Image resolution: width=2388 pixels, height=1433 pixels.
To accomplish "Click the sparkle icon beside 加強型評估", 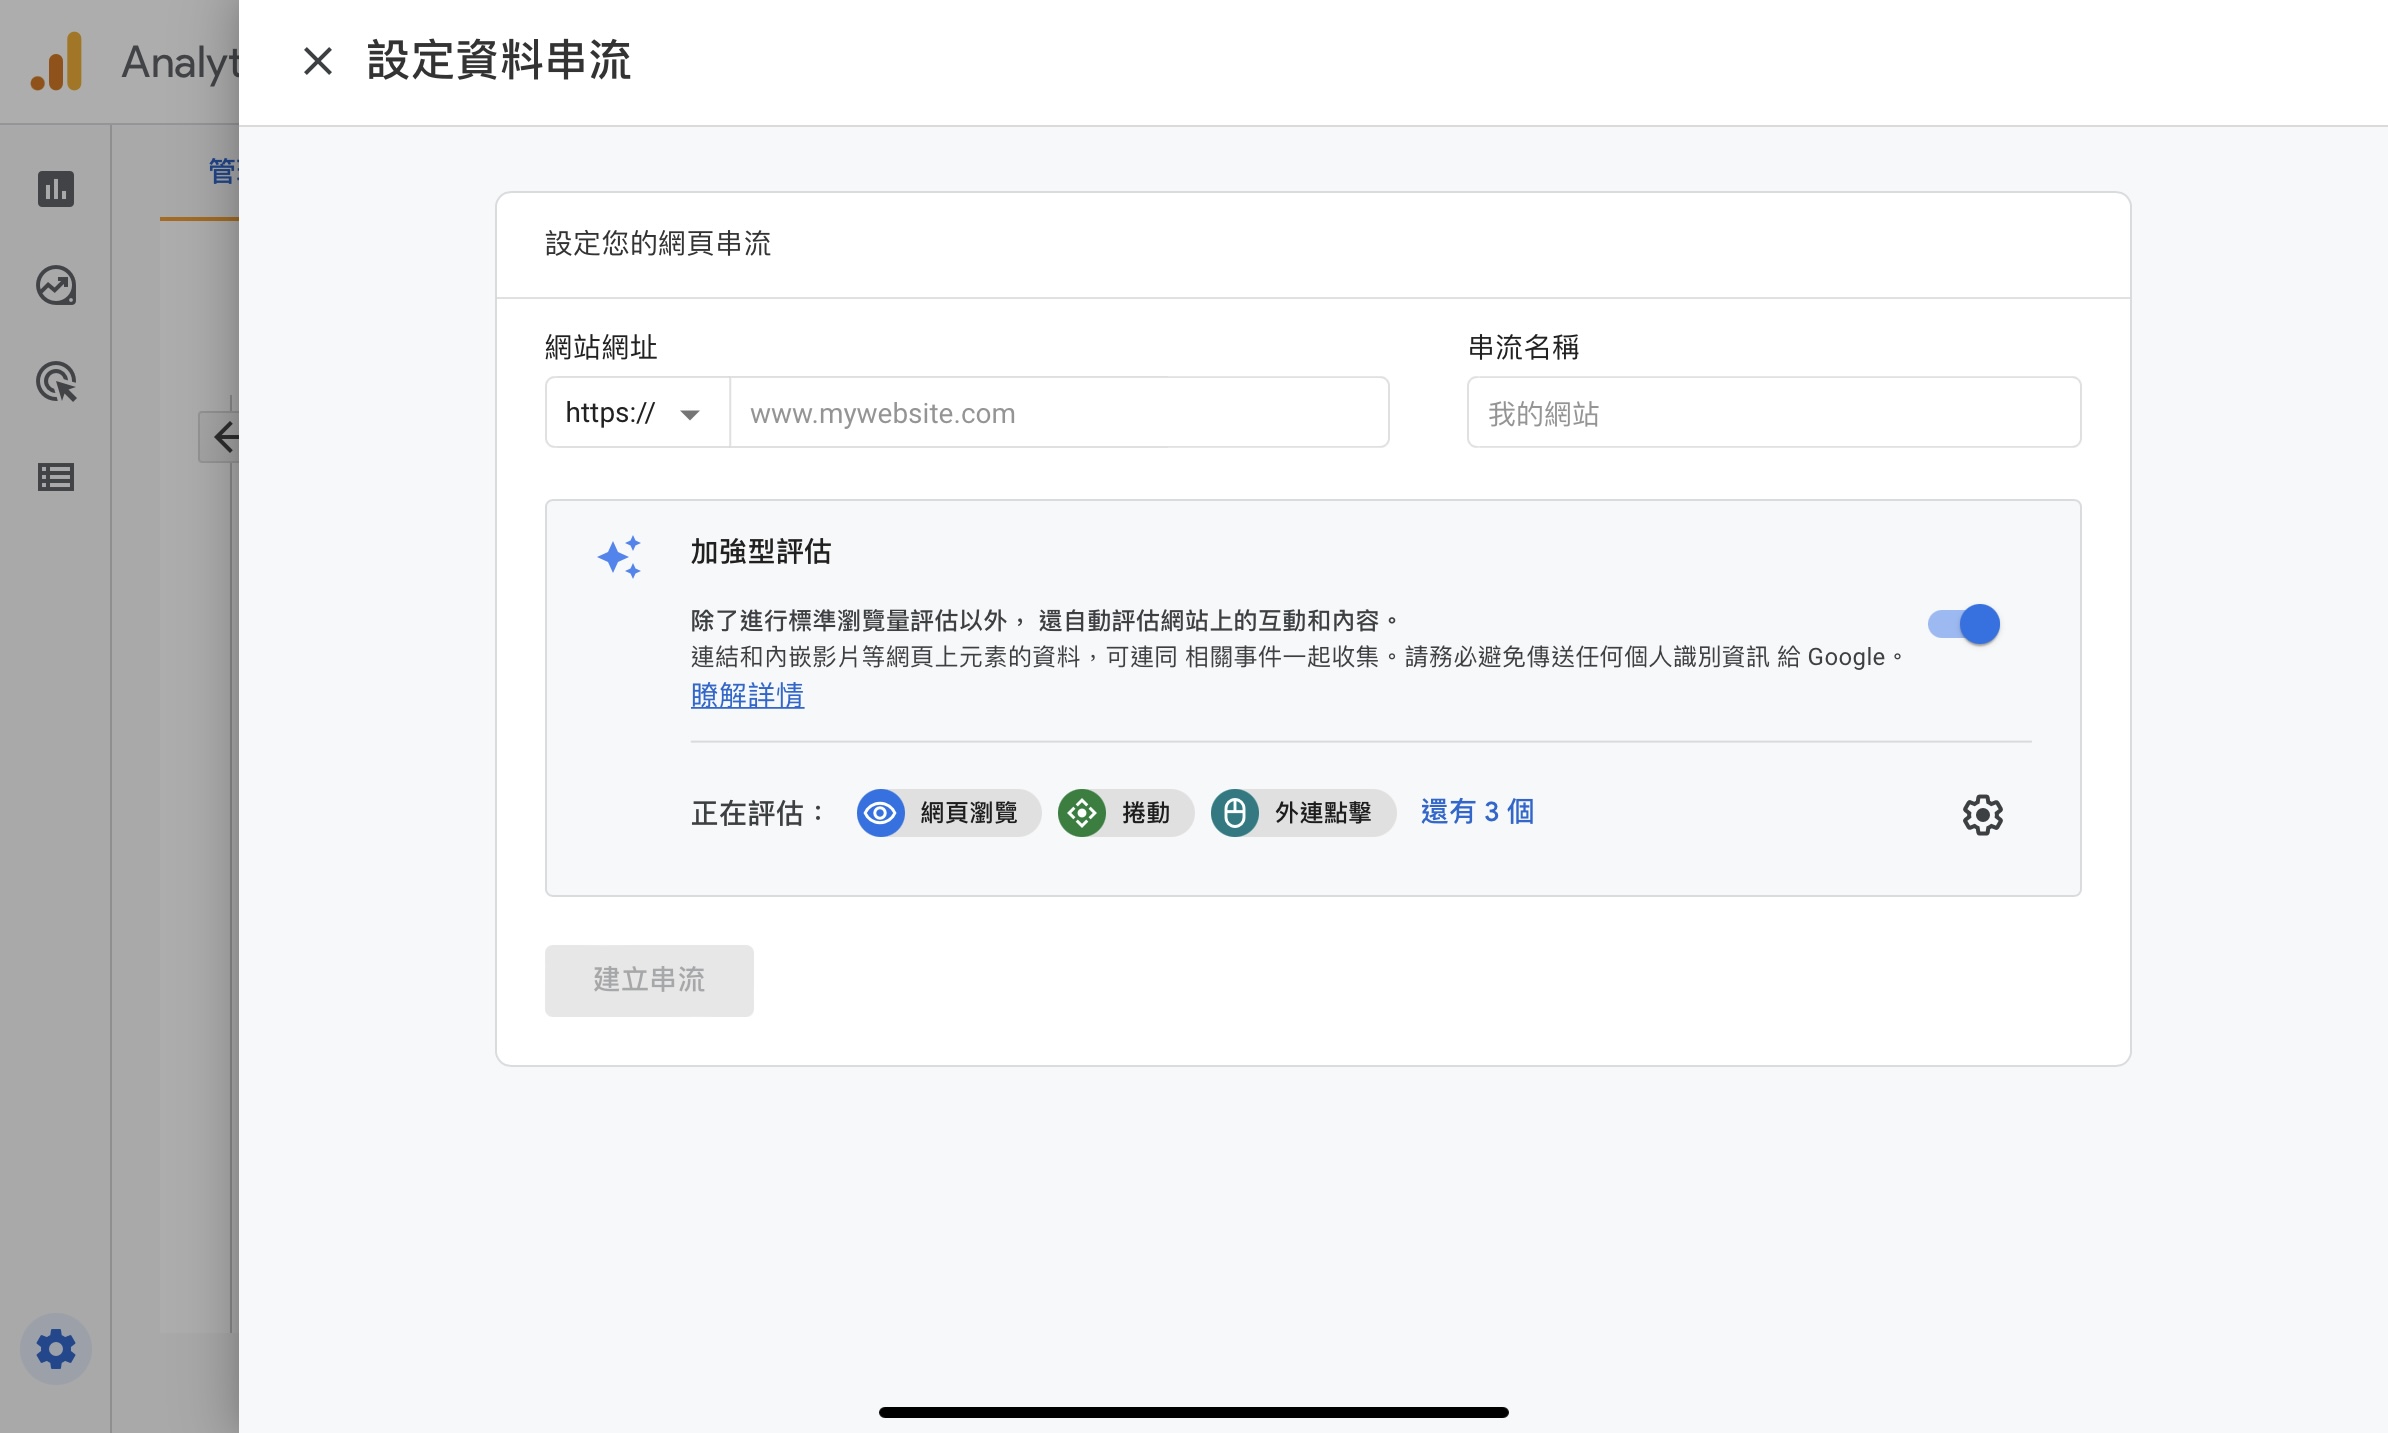I will (x=620, y=557).
